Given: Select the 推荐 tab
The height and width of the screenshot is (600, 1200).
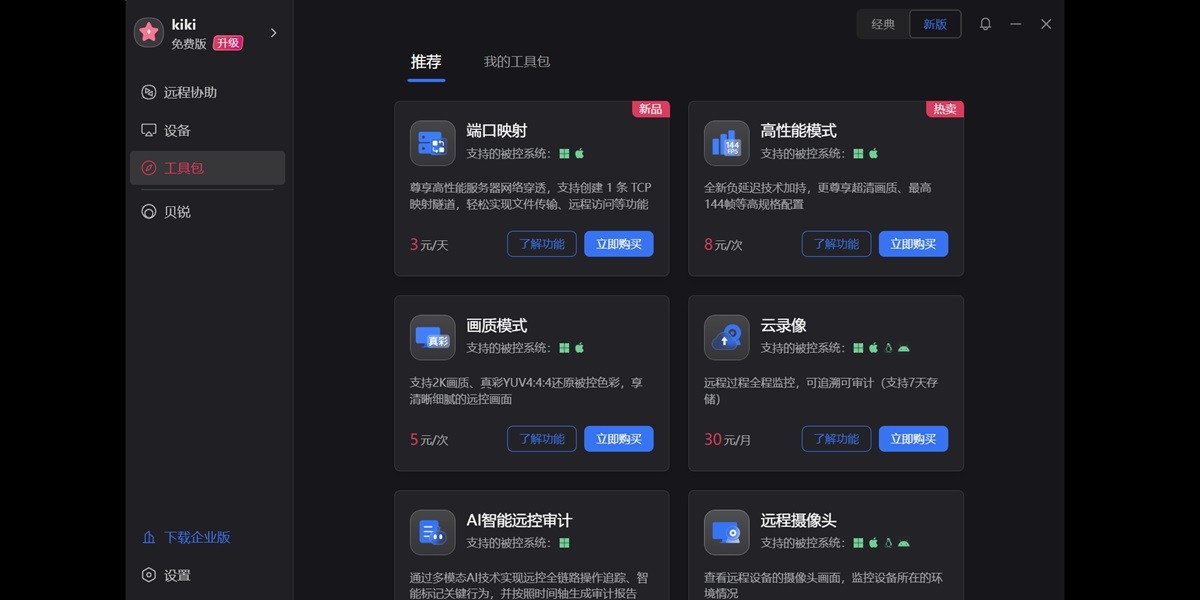Looking at the screenshot, I should (427, 61).
